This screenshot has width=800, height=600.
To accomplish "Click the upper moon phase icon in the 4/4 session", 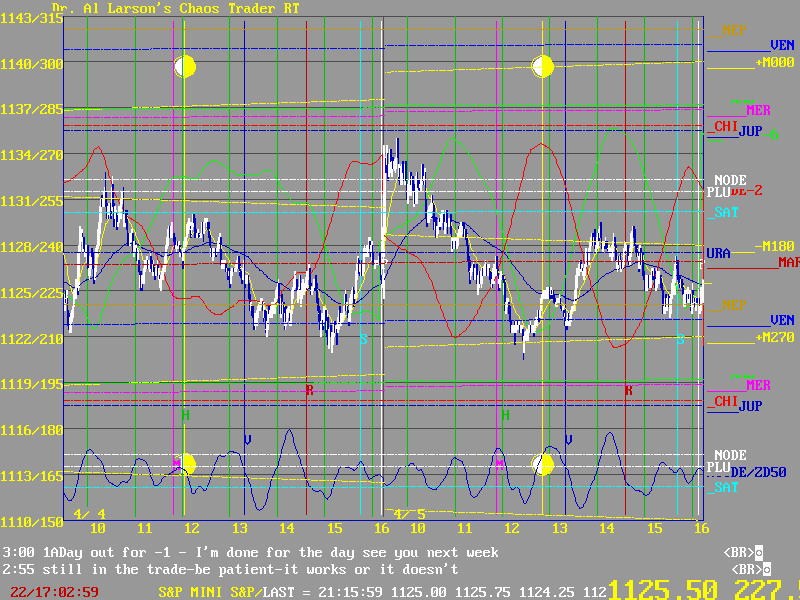I will 184,67.
